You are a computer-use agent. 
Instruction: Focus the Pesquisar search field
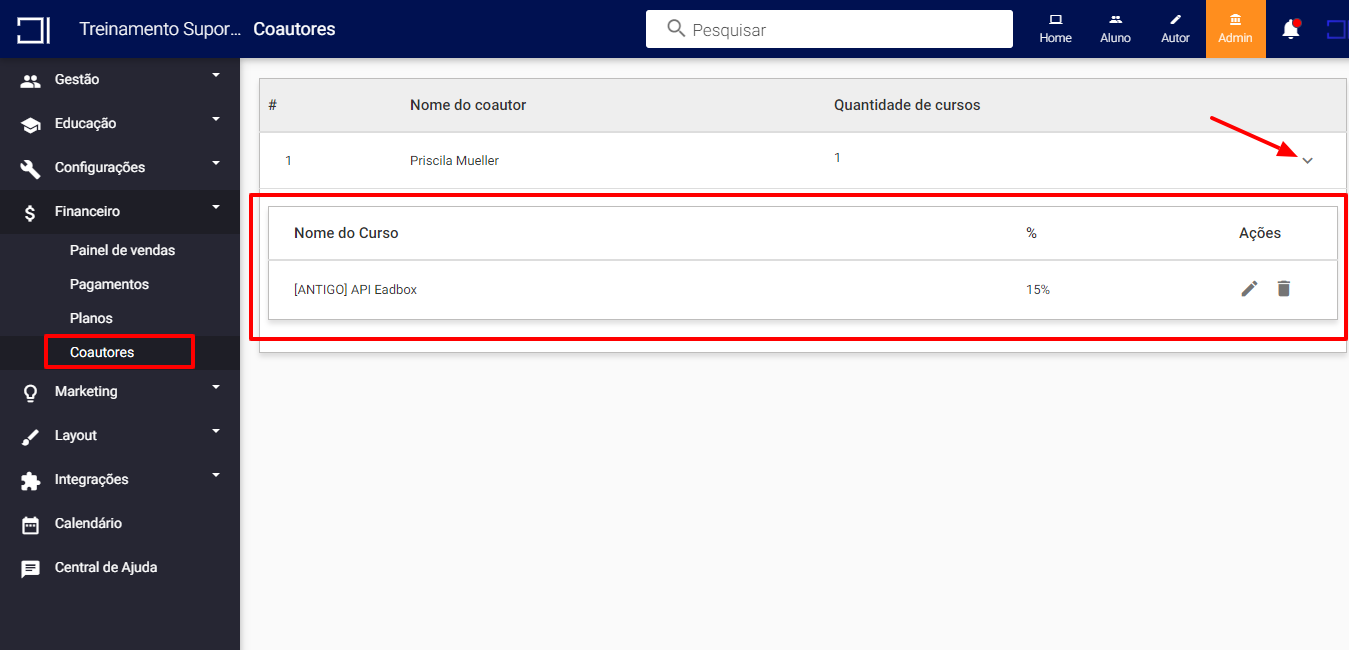coord(829,29)
